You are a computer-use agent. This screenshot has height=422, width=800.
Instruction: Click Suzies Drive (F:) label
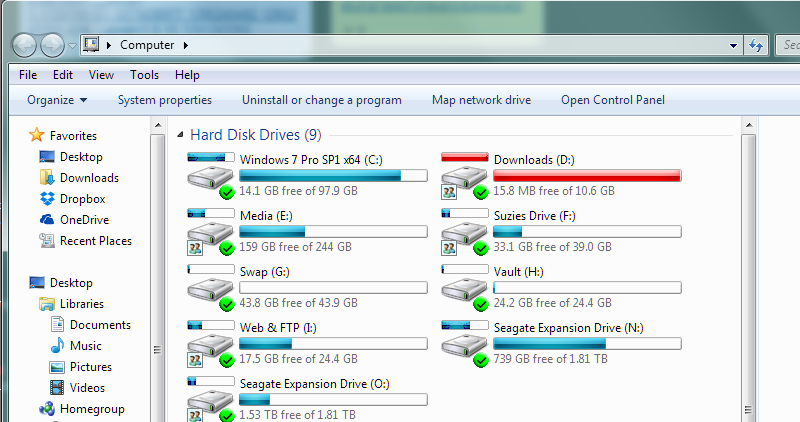pos(535,216)
